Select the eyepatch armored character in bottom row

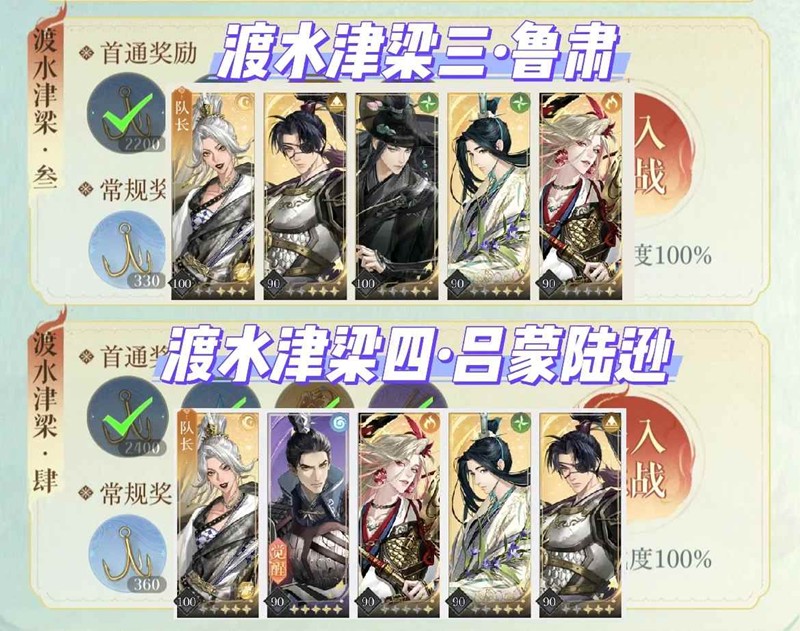581,514
